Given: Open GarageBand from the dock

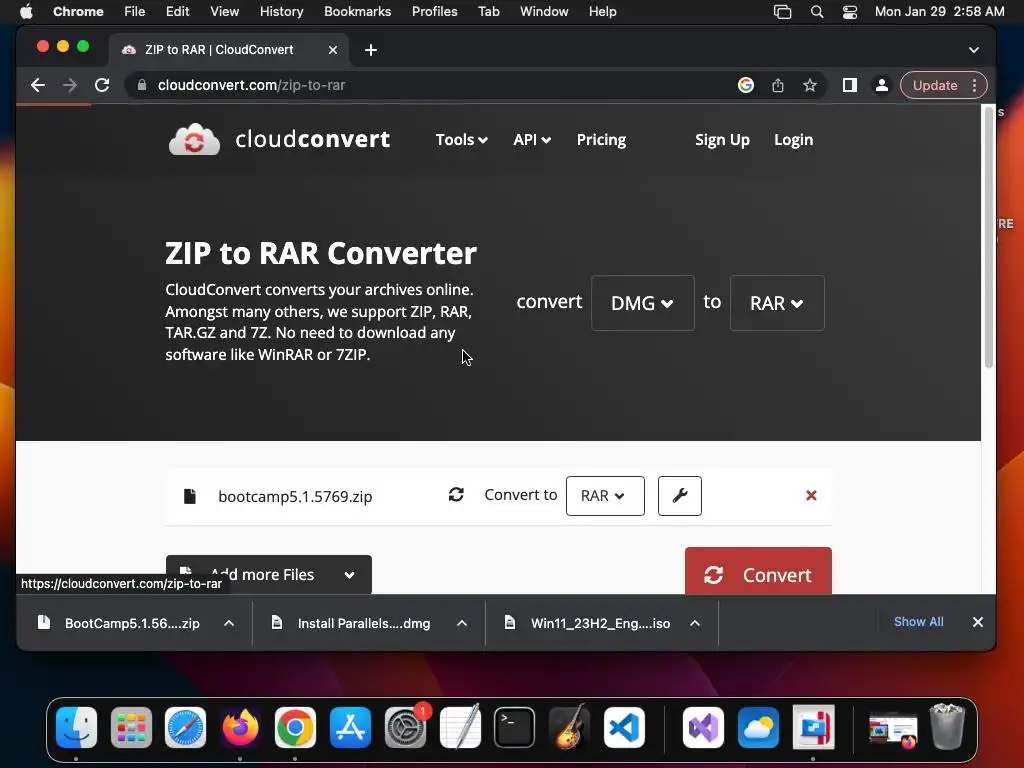Looking at the screenshot, I should click(x=569, y=727).
